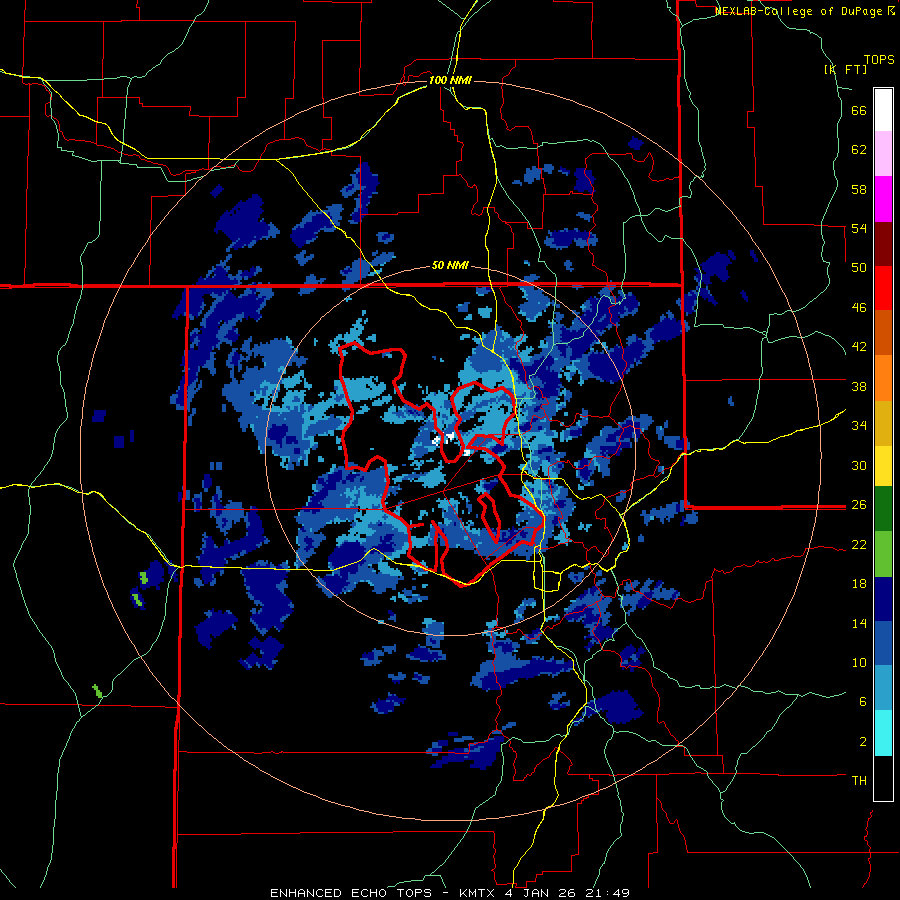
Task: Click the '34' legend value
Action: (859, 425)
